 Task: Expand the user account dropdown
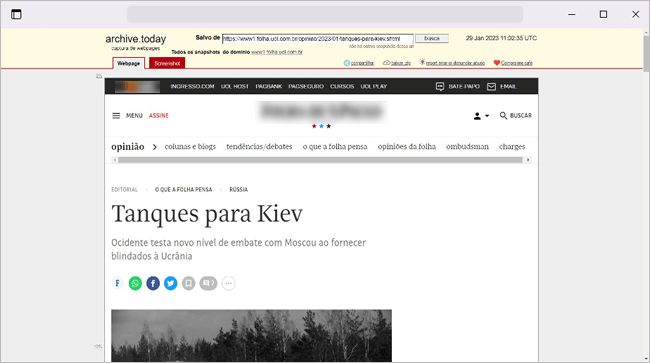click(x=481, y=116)
